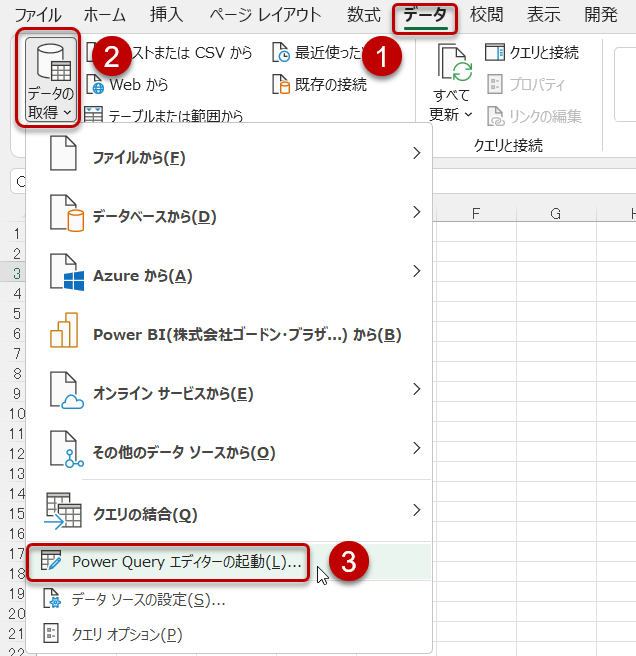Select the データ ribbon tab
The image size is (636, 656).
point(425,16)
